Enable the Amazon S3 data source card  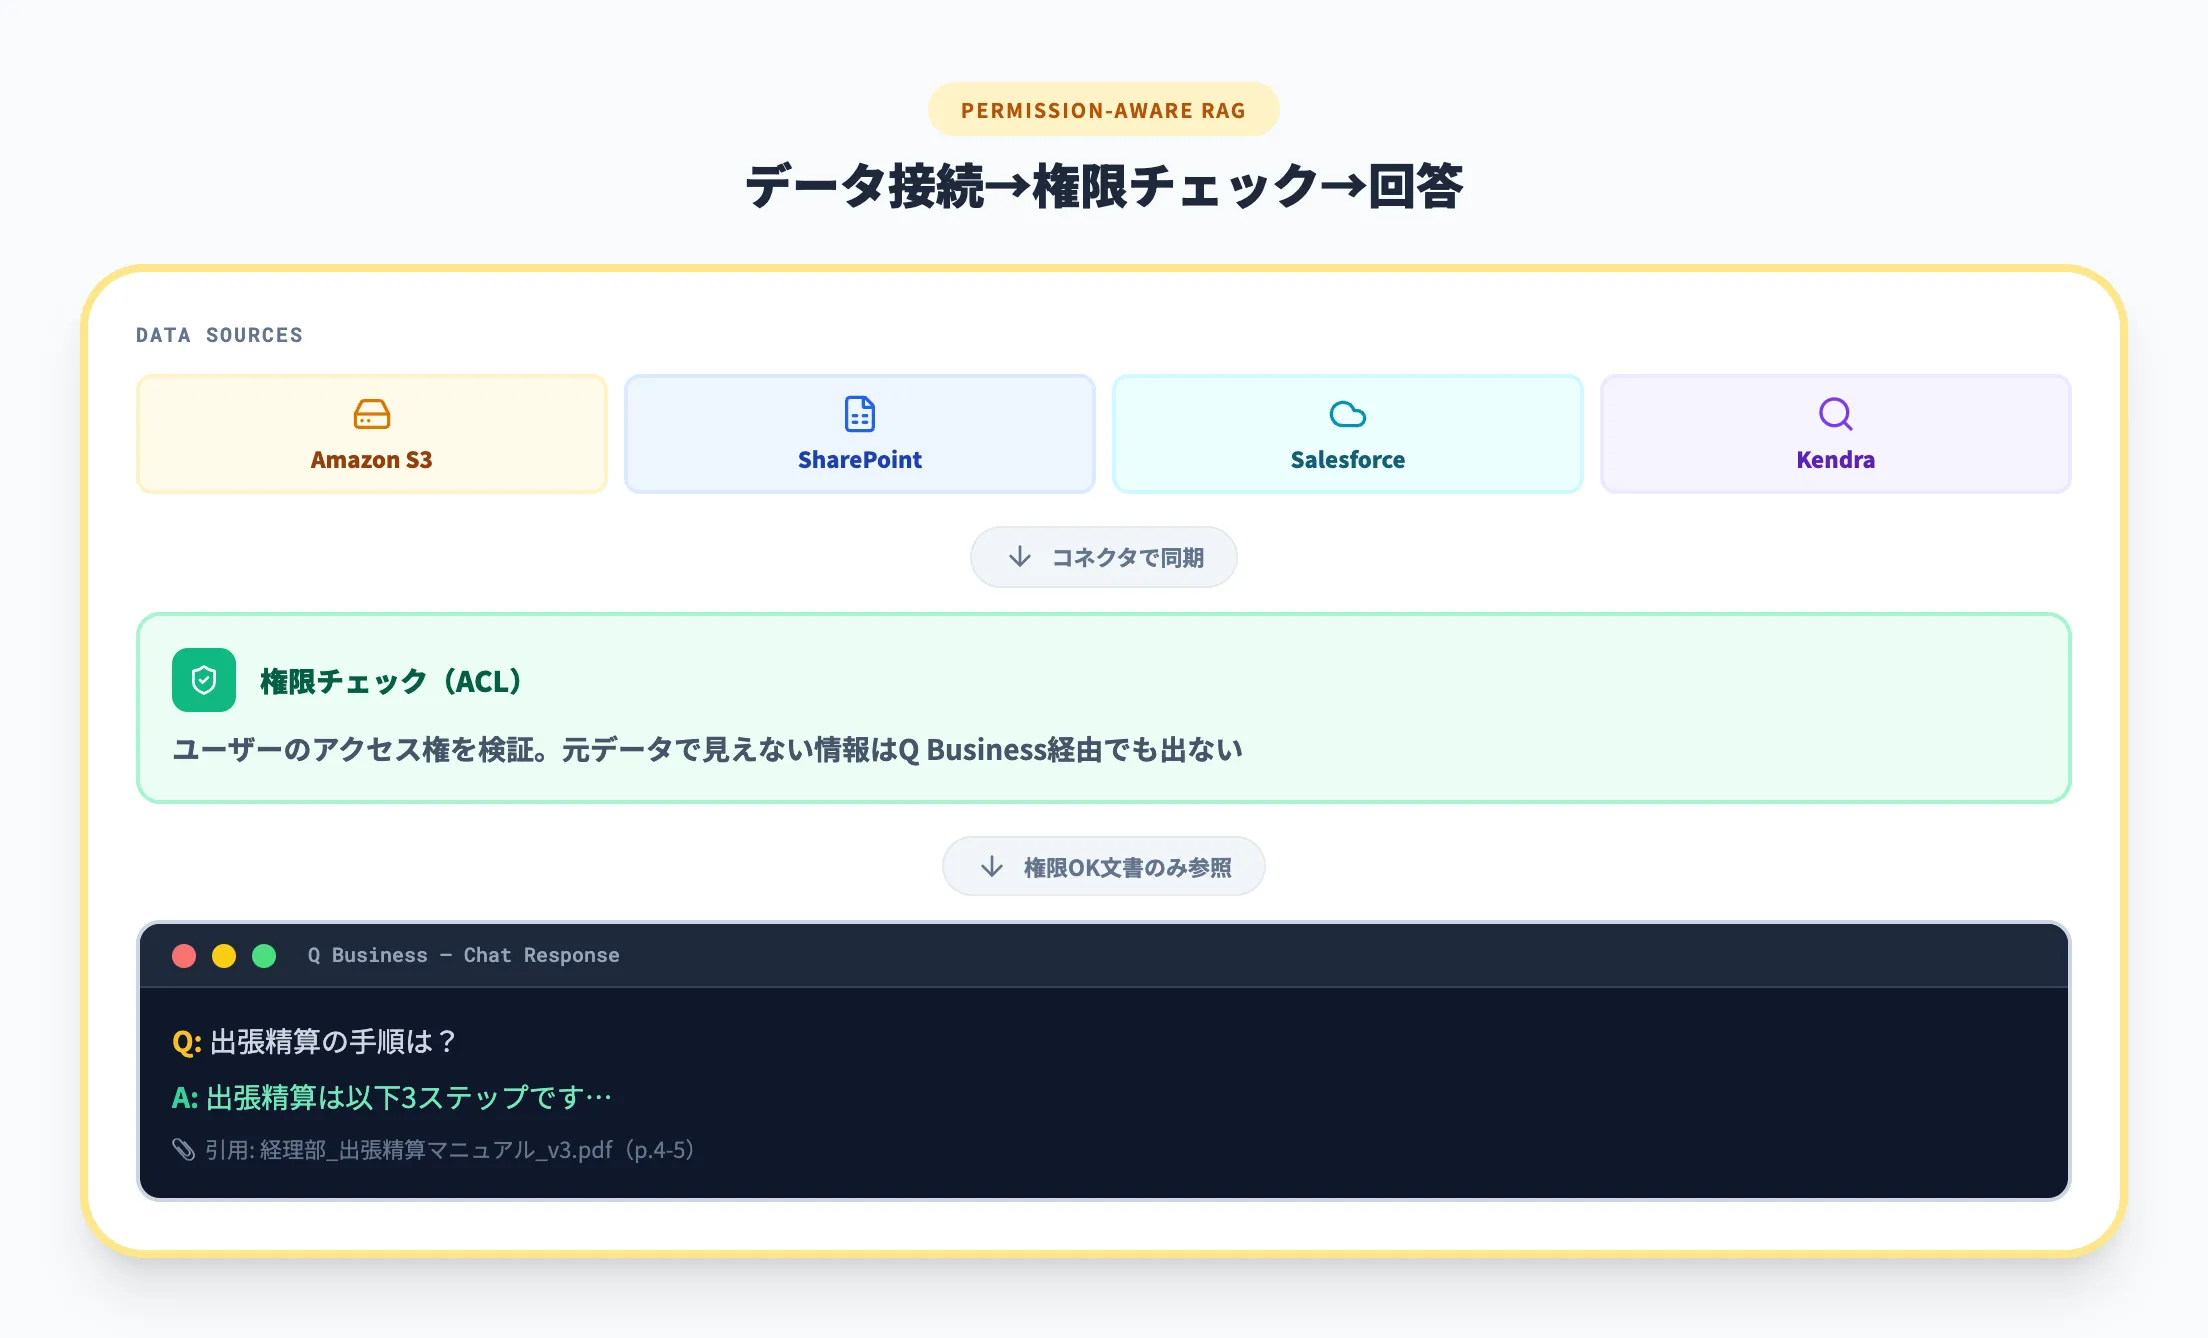point(371,433)
